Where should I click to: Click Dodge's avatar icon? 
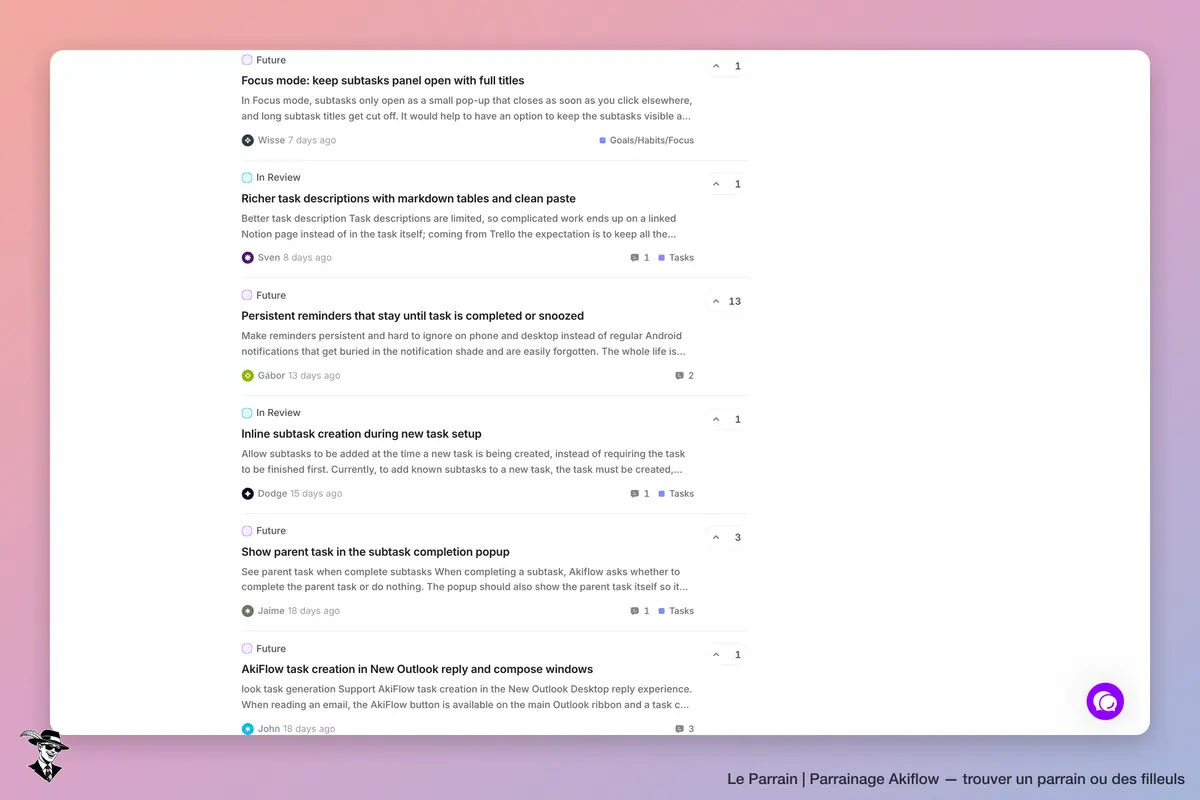248,494
